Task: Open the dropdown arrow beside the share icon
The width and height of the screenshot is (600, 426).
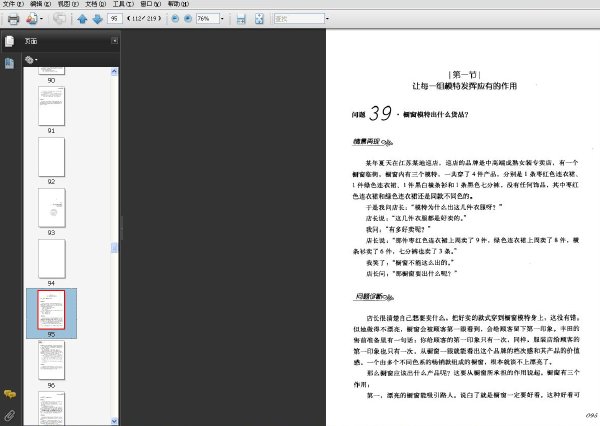Action: point(41,19)
